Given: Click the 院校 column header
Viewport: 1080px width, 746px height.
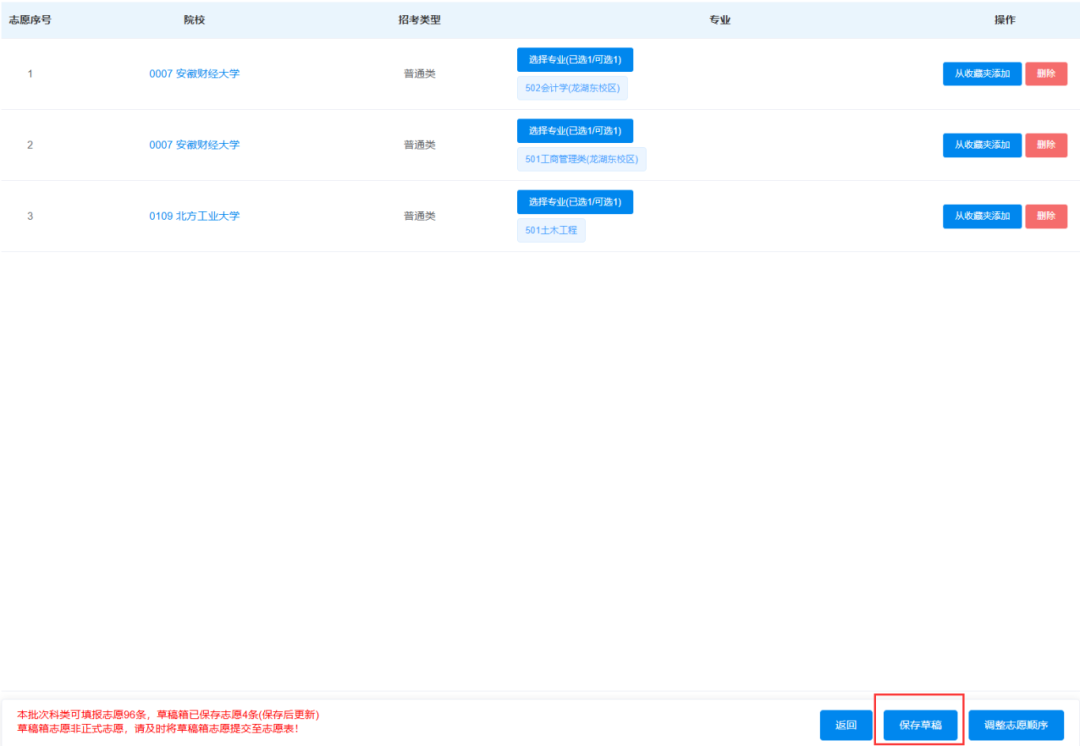Looking at the screenshot, I should pyautogui.click(x=194, y=20).
